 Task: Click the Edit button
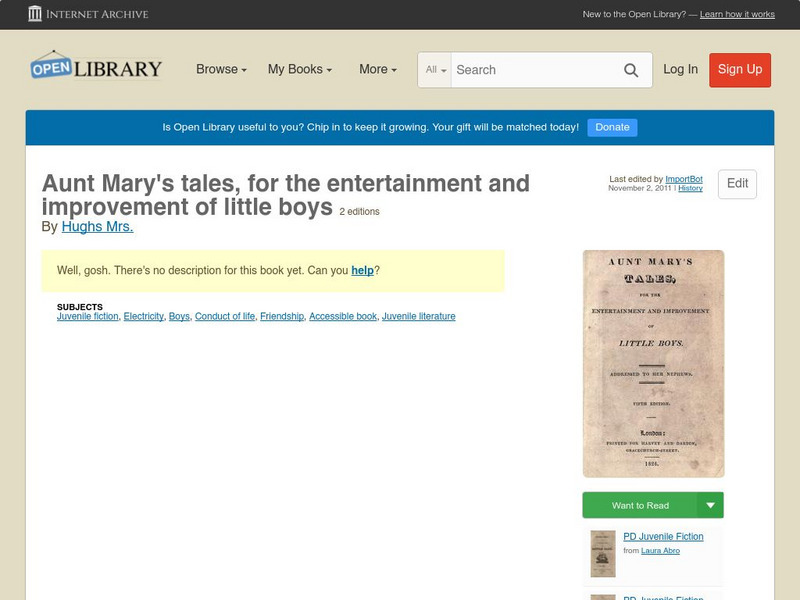[737, 184]
